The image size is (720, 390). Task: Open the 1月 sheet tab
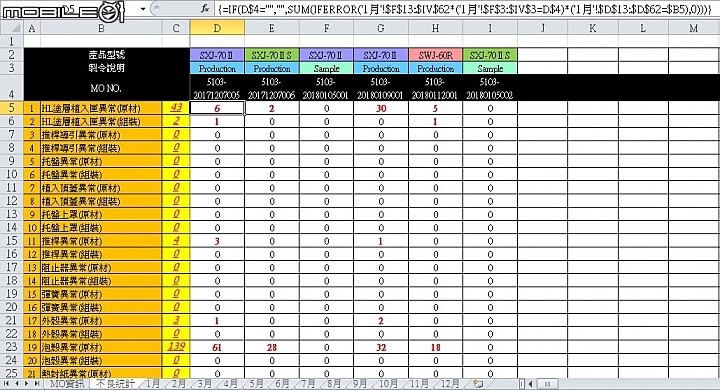[x=153, y=384]
